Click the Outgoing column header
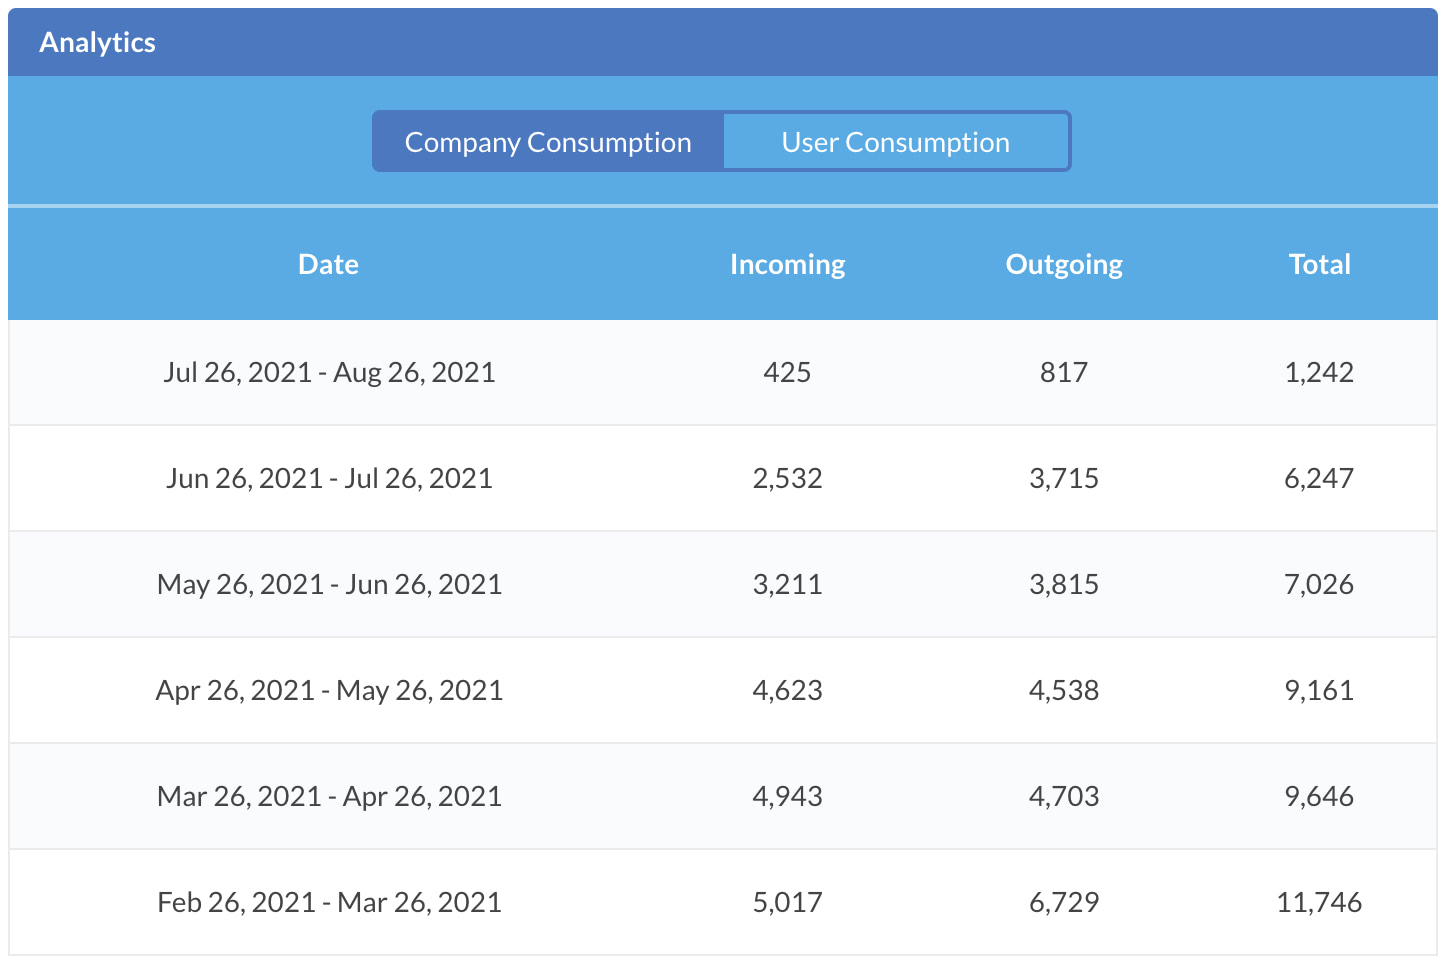 (1064, 264)
